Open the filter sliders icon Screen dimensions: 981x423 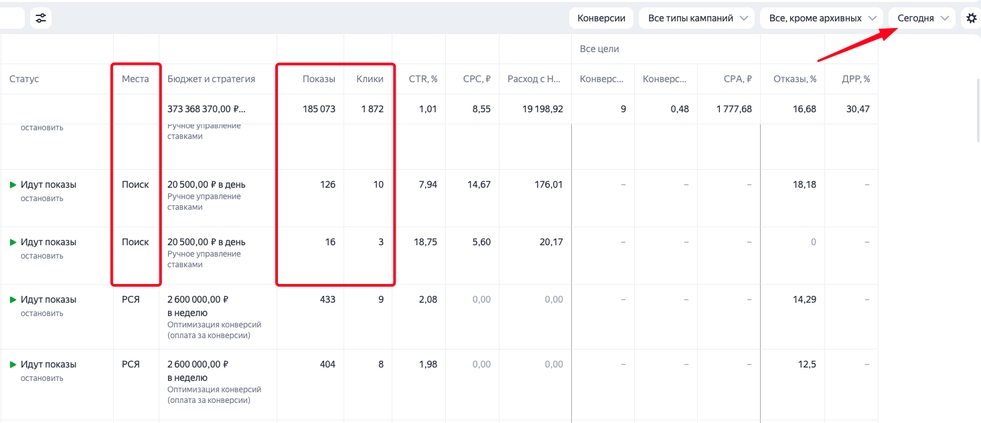pos(41,18)
